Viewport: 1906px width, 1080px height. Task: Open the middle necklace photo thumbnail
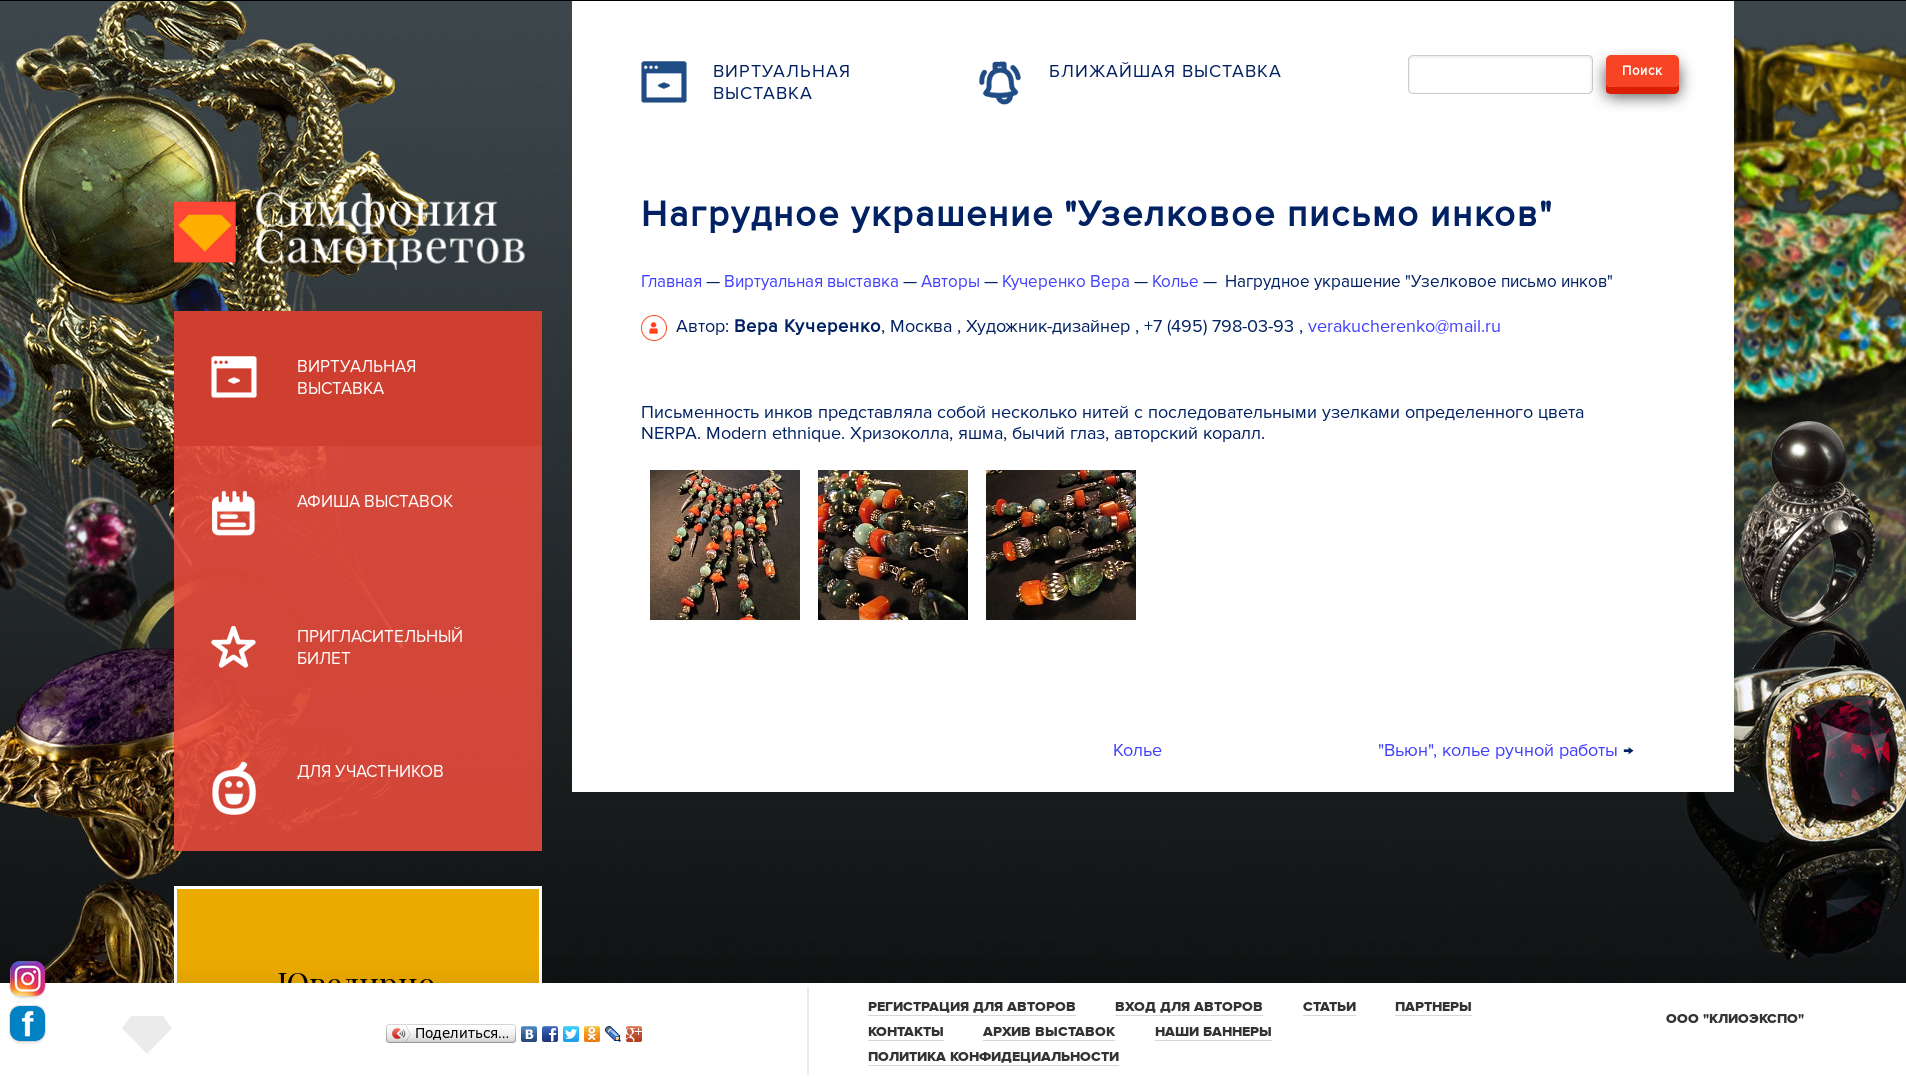click(892, 544)
